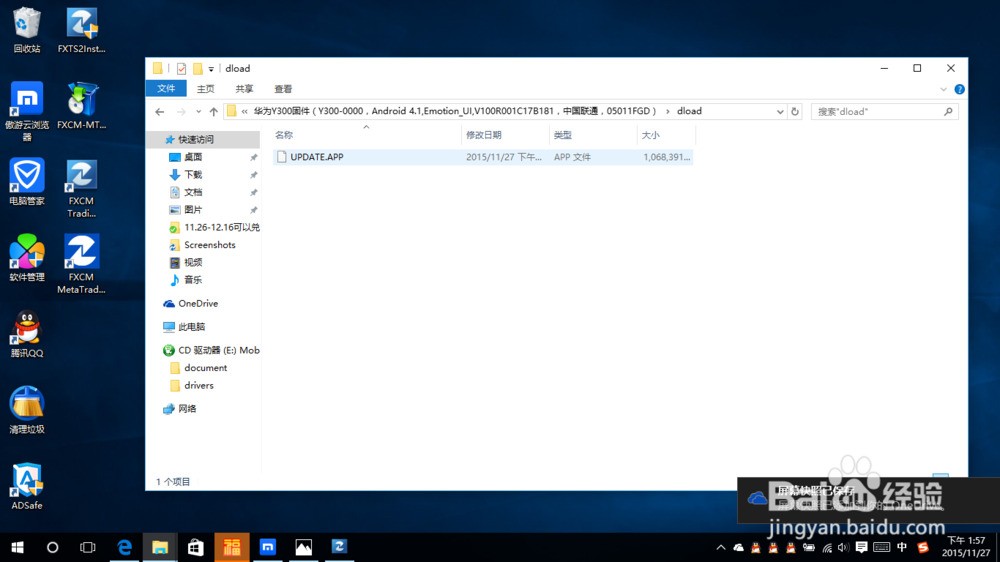Viewport: 1000px width, 562px height.
Task: Open the recent locations dropdown arrow
Action: (x=198, y=112)
